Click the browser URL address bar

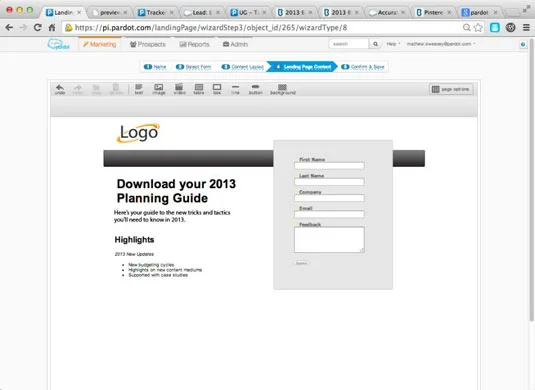click(263, 28)
